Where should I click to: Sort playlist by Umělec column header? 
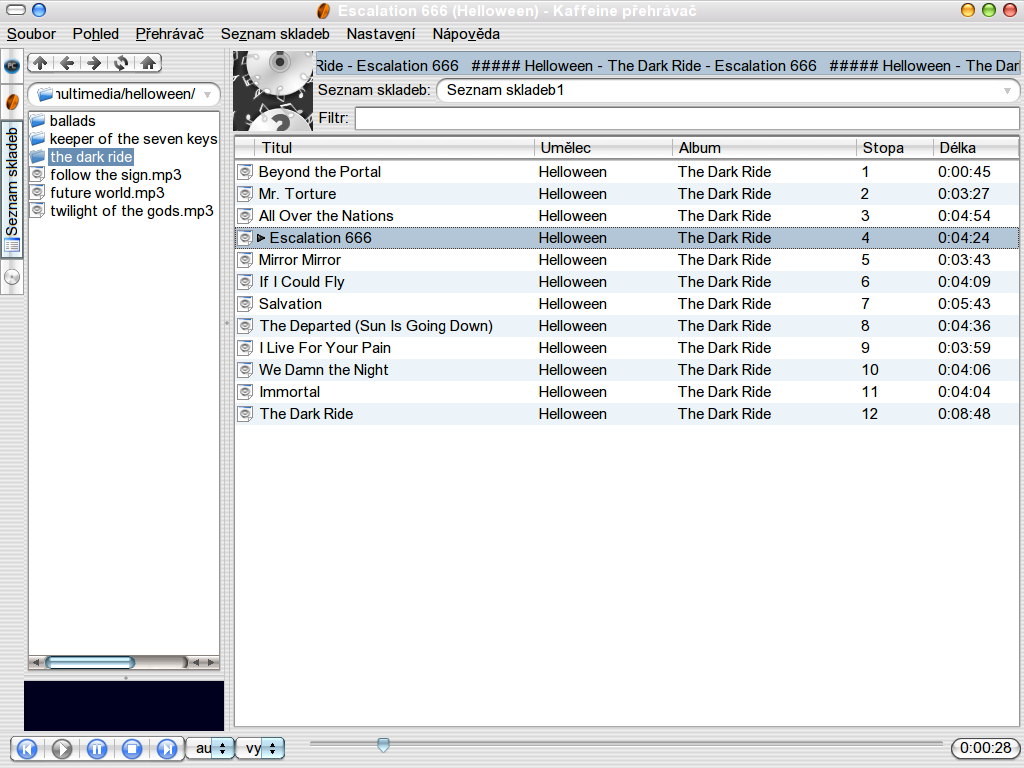603,148
